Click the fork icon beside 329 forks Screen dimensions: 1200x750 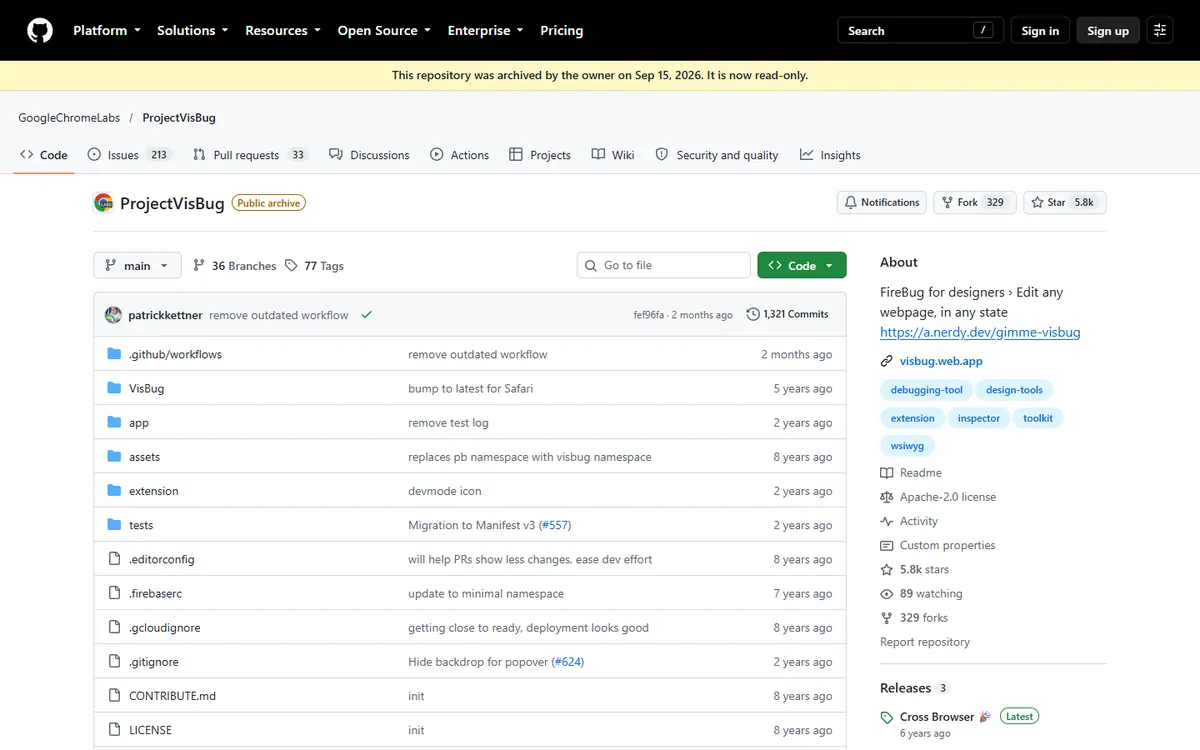coord(886,618)
